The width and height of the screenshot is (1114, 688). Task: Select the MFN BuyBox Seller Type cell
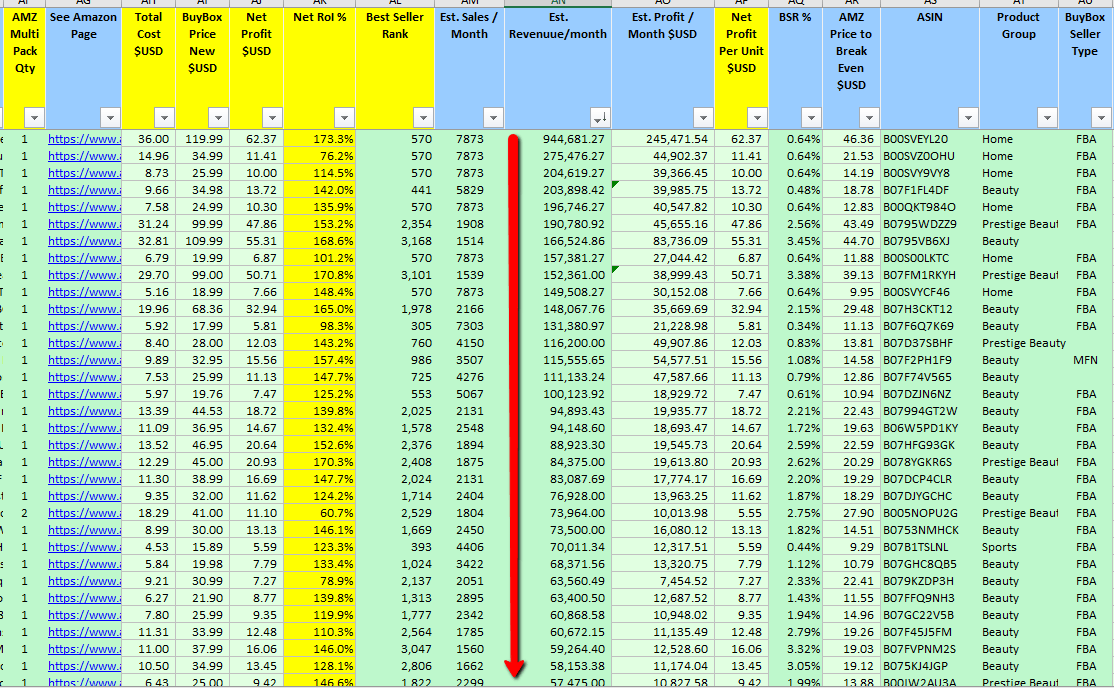[1085, 360]
